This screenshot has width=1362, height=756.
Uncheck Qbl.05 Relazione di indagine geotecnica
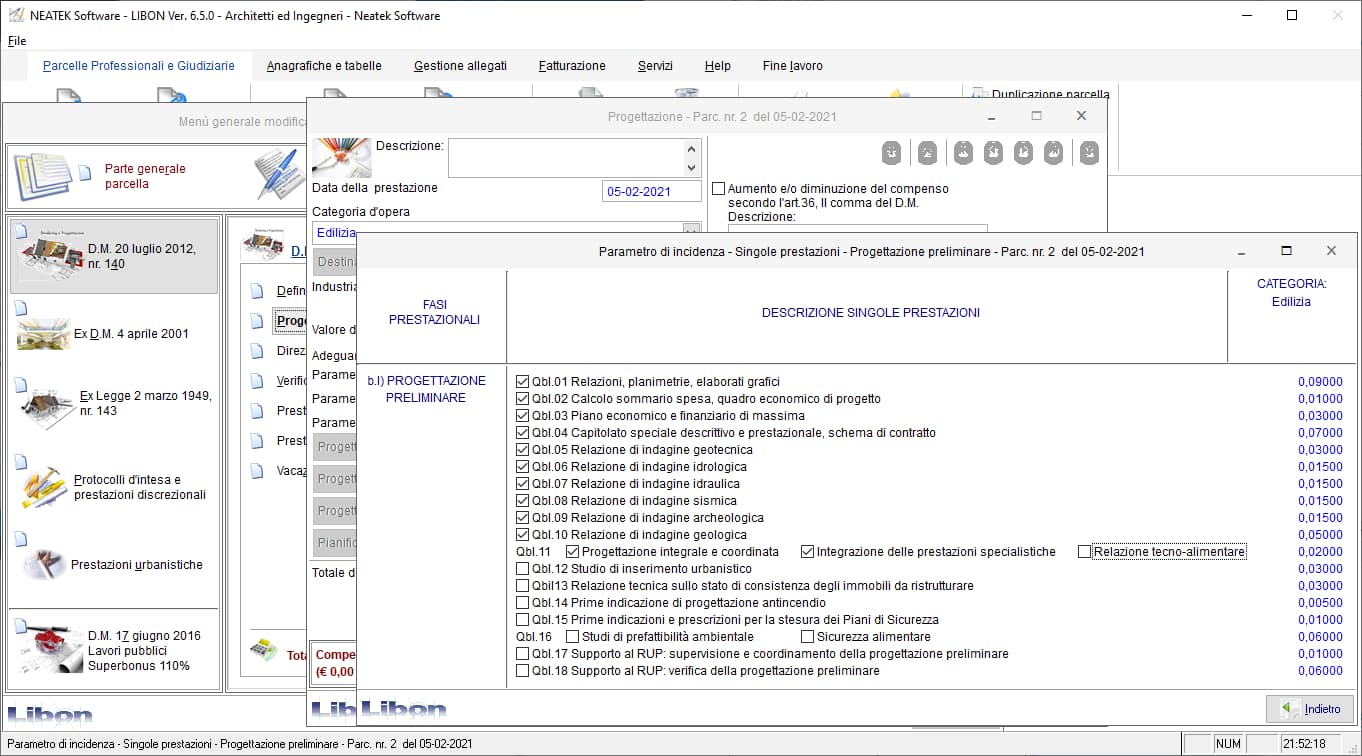click(x=523, y=450)
